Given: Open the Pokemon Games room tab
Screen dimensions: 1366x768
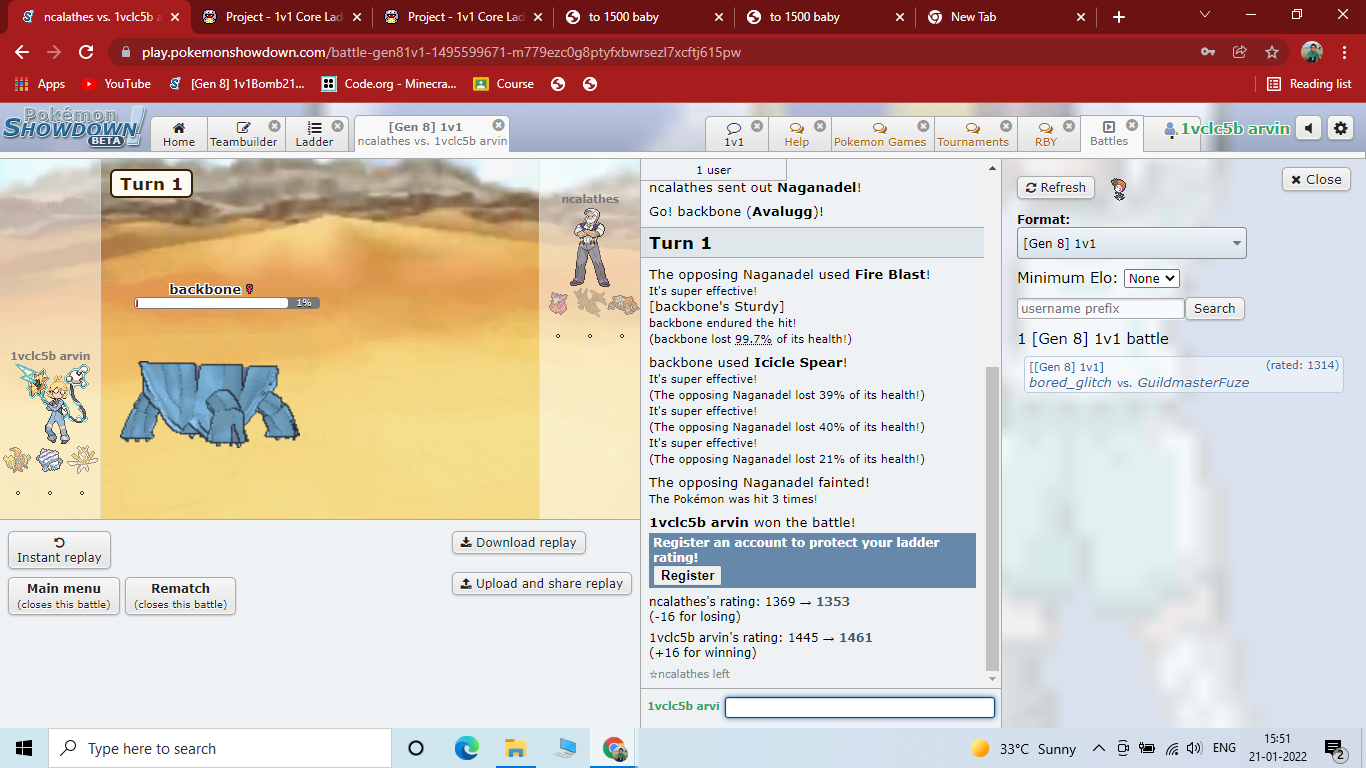Looking at the screenshot, I should click(x=880, y=134).
